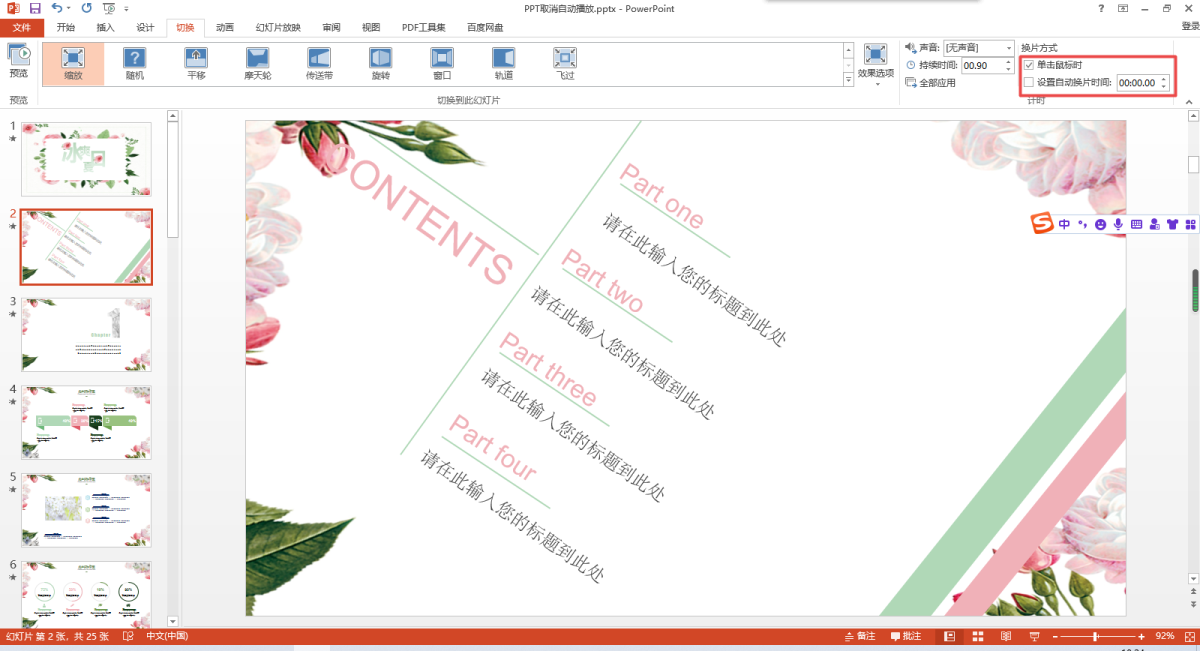Open Sogou soft keyboard

[1136, 224]
